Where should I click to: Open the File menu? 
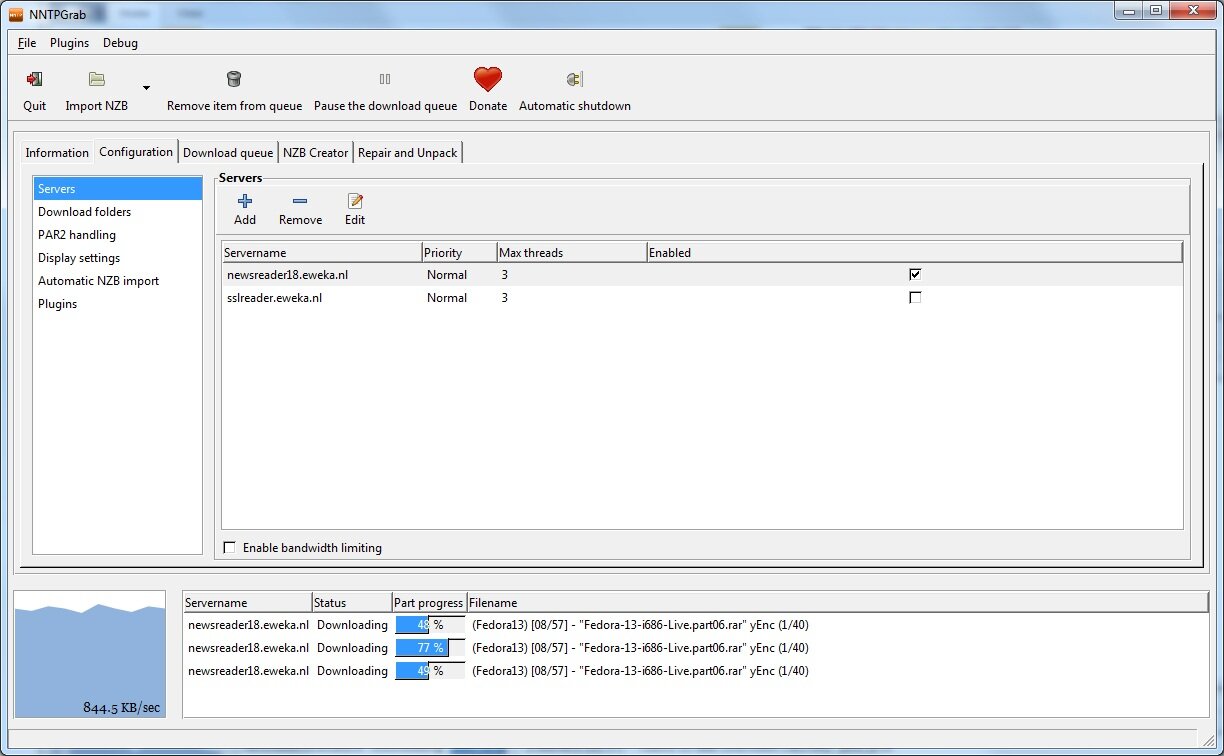click(27, 43)
